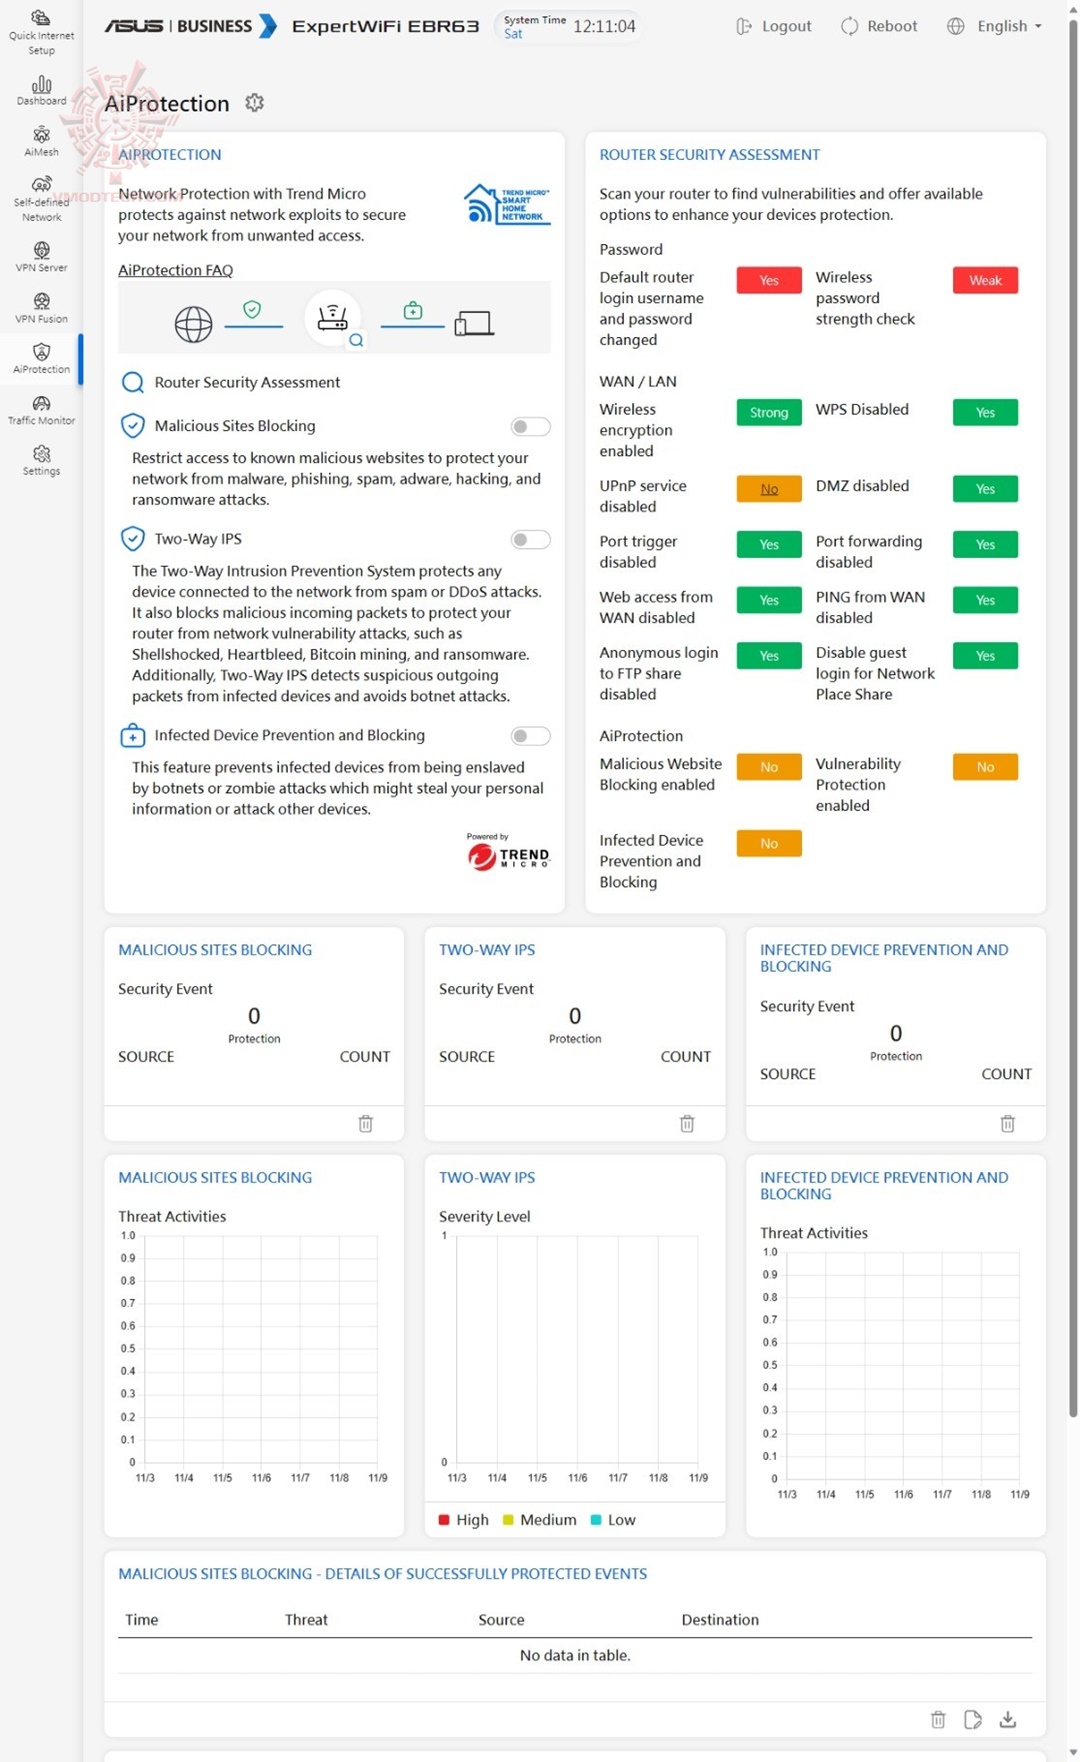Export protected events table to file
This screenshot has height=1762, width=1080.
[x=973, y=1720]
